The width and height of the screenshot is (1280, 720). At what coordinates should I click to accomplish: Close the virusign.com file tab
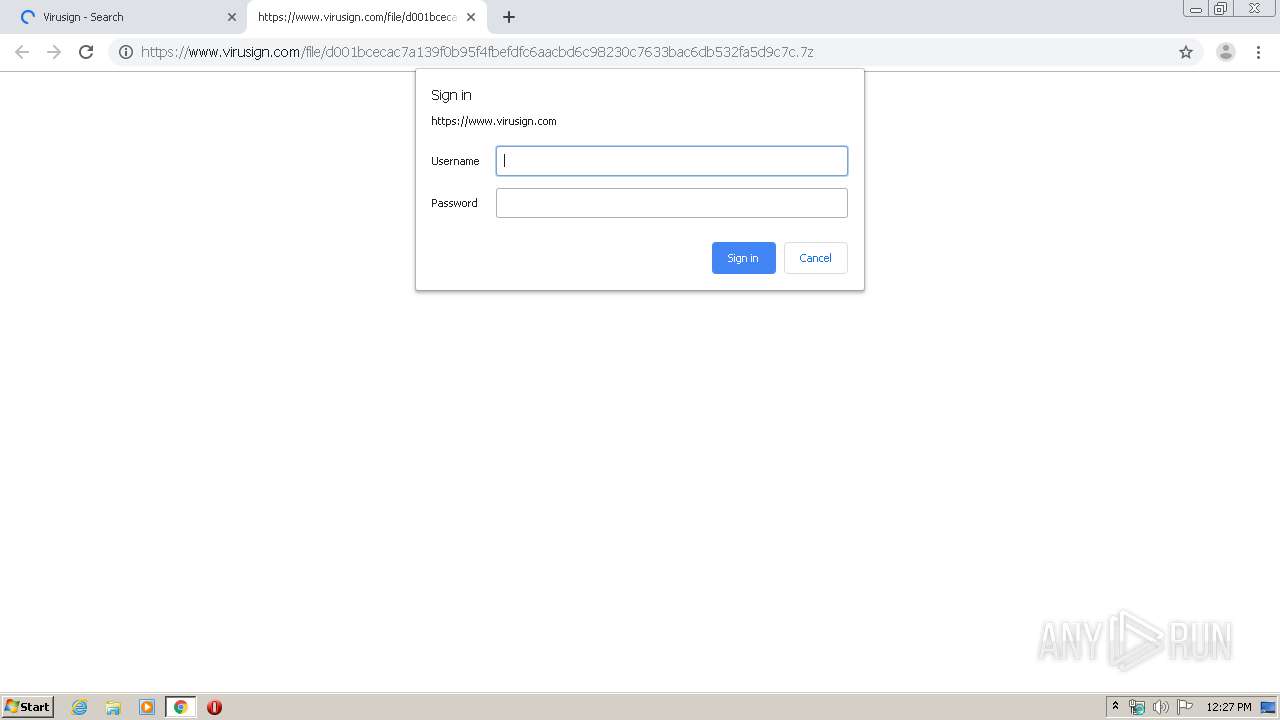point(471,17)
